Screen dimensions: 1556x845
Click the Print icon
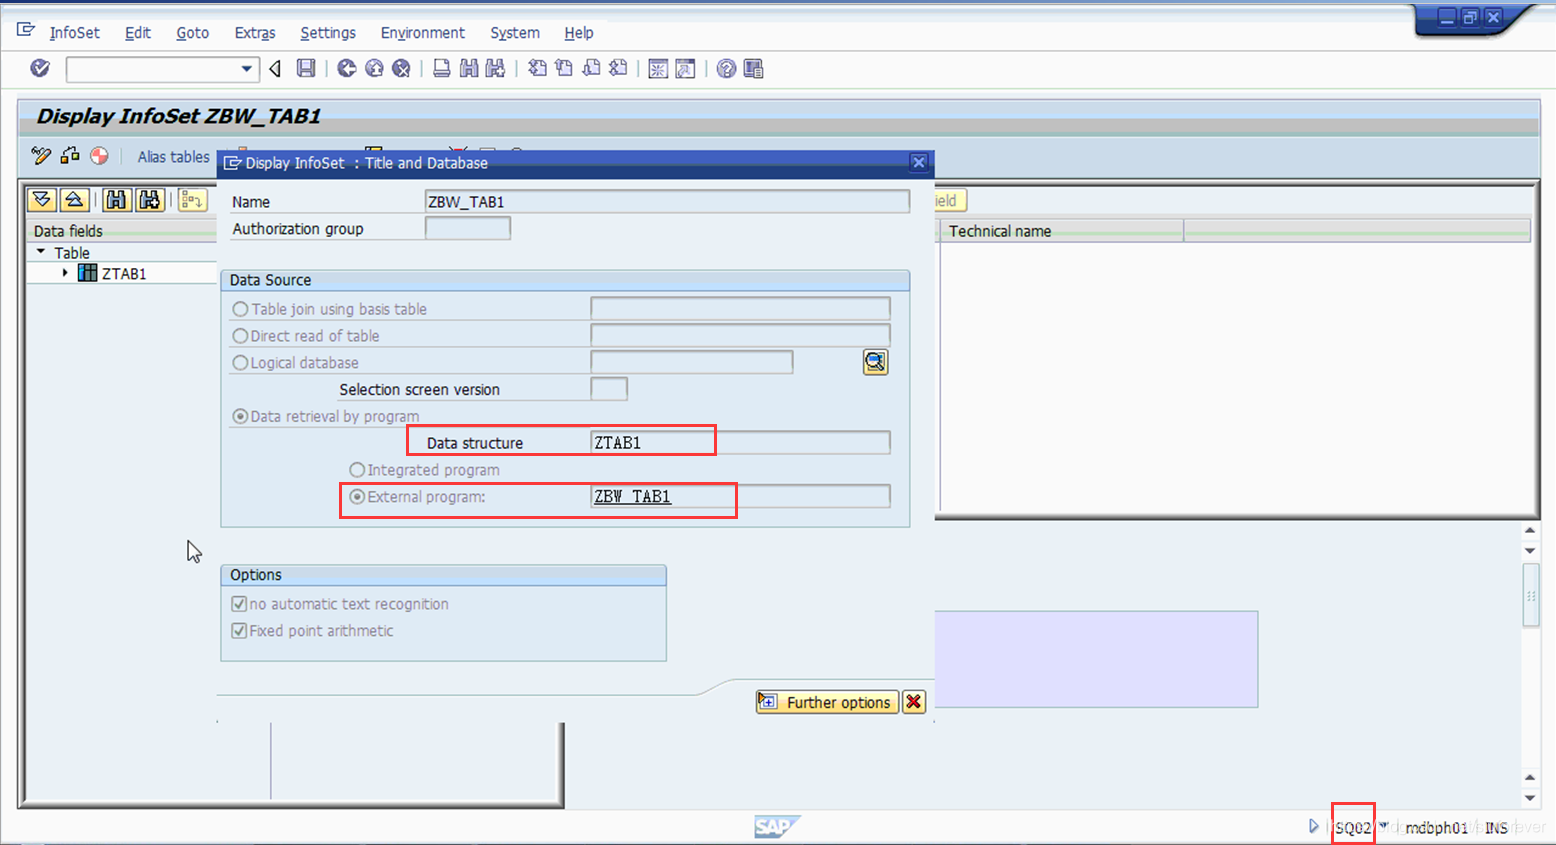(x=441, y=68)
